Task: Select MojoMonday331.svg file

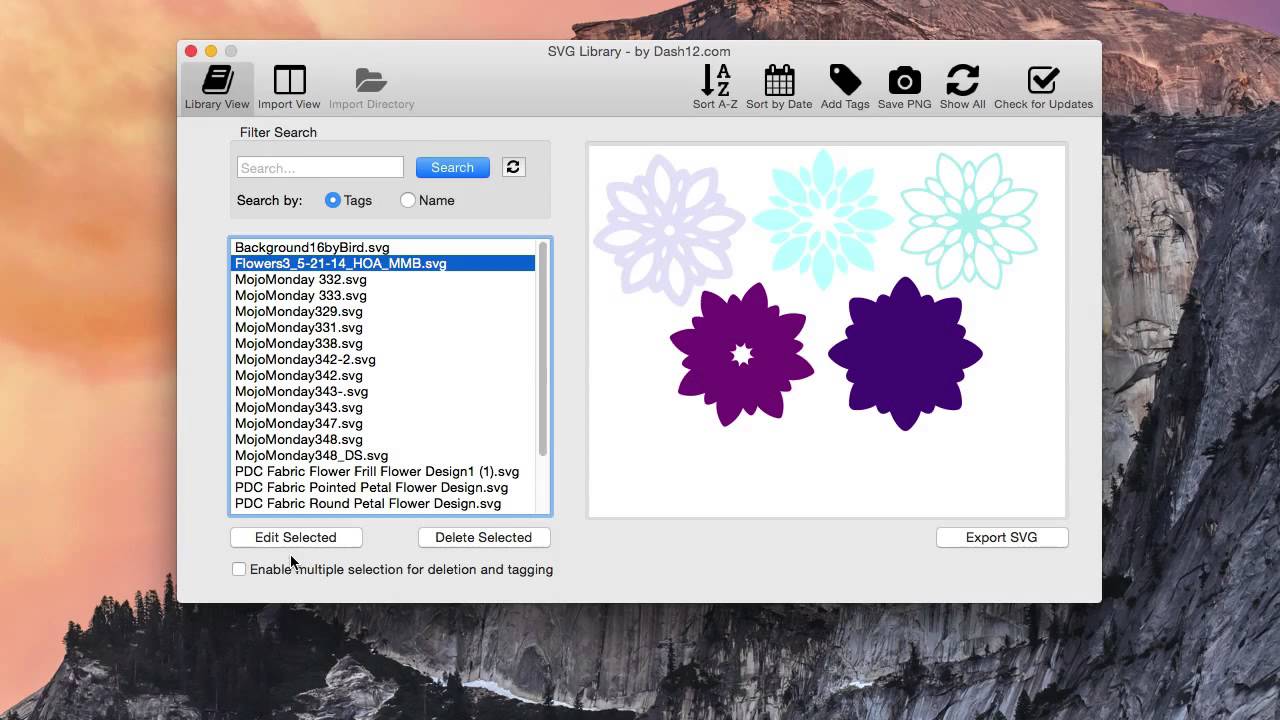Action: click(383, 327)
